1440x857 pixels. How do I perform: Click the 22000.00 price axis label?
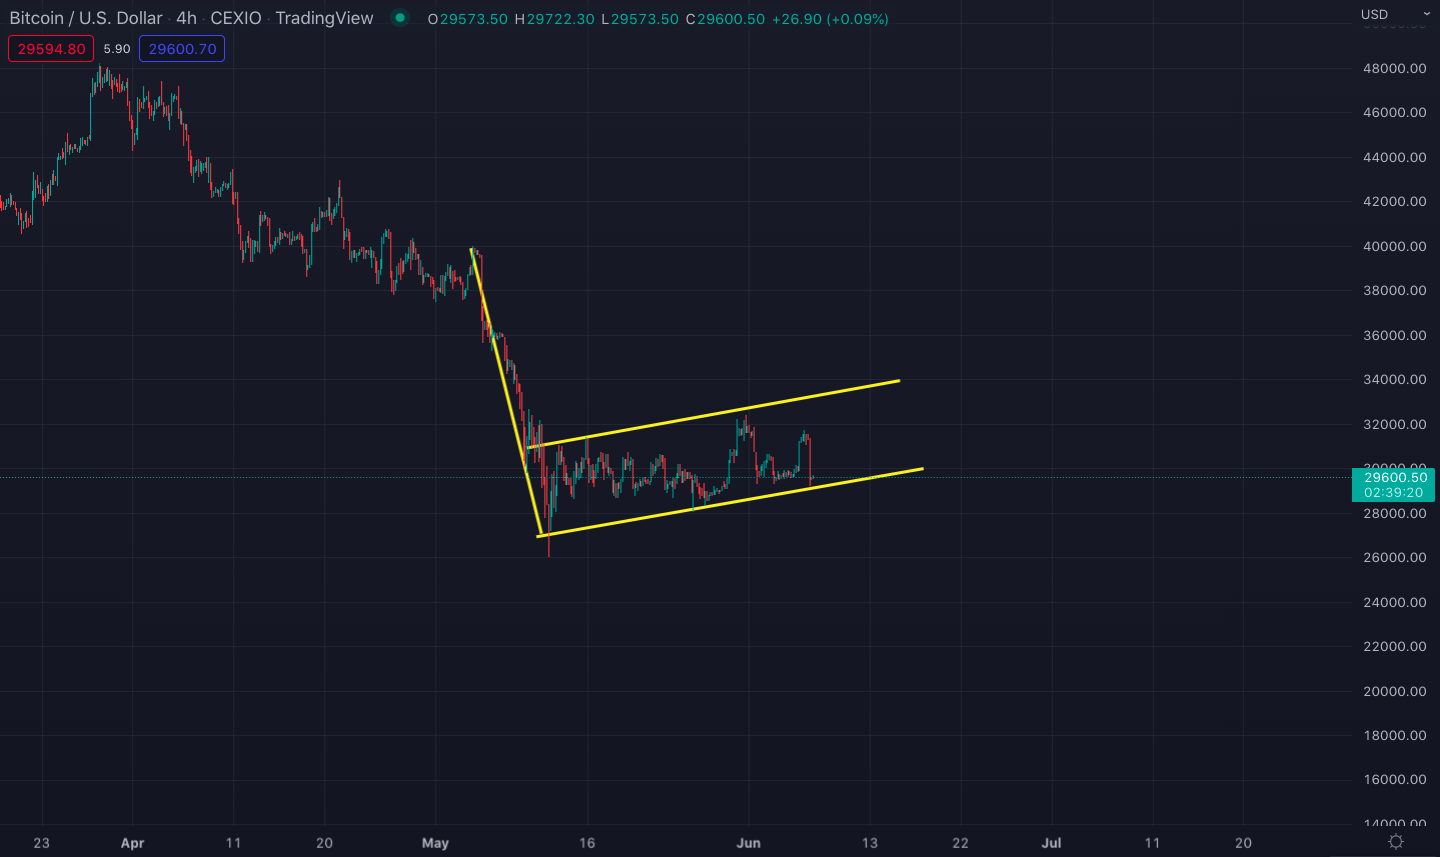[1394, 646]
